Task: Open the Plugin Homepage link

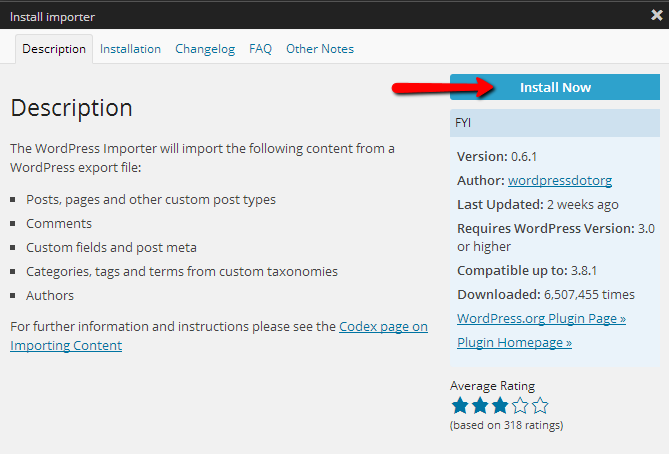Action: [x=514, y=342]
